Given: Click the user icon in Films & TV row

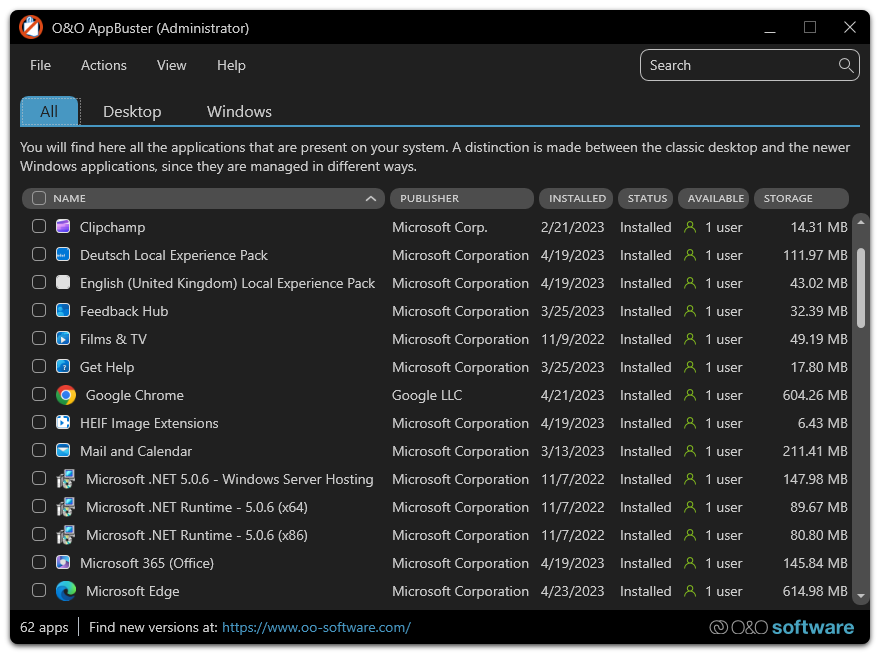Looking at the screenshot, I should 690,339.
